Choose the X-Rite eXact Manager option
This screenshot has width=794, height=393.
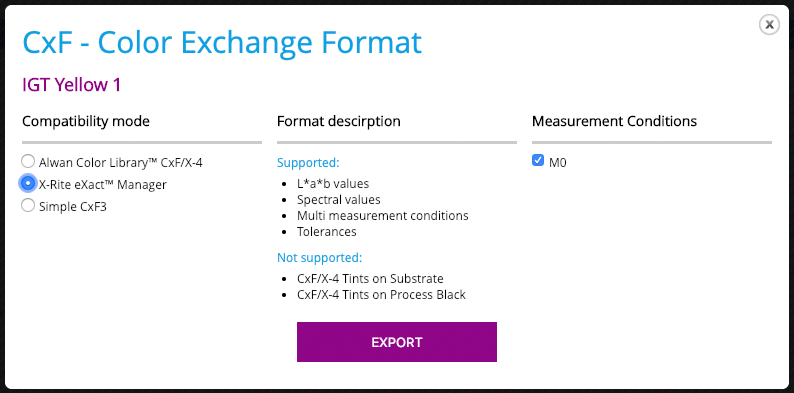point(28,183)
